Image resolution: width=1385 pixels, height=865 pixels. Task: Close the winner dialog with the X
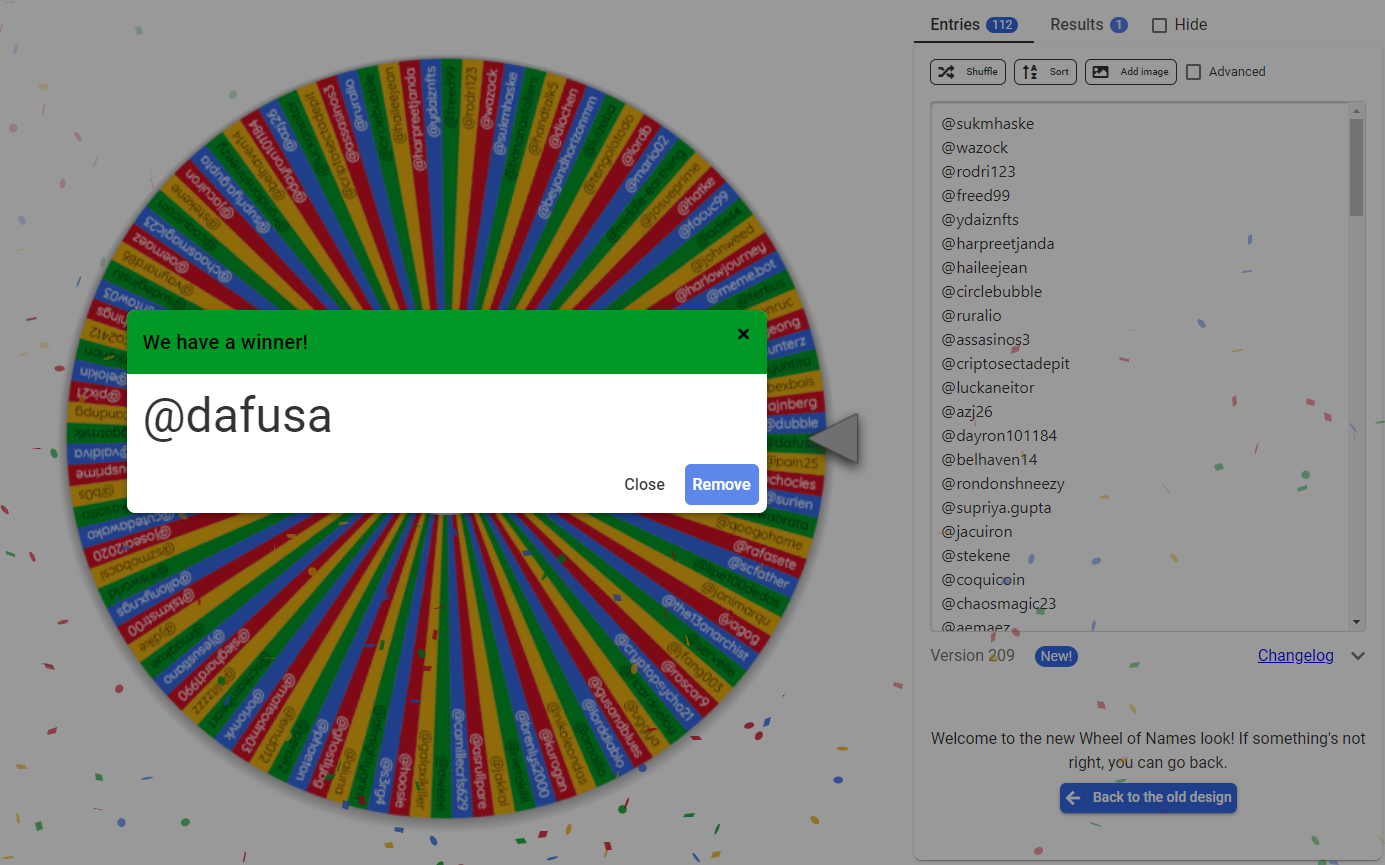[743, 334]
